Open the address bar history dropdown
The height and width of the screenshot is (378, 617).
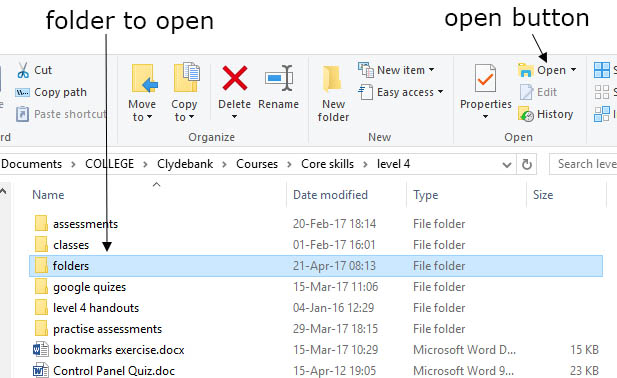click(507, 165)
